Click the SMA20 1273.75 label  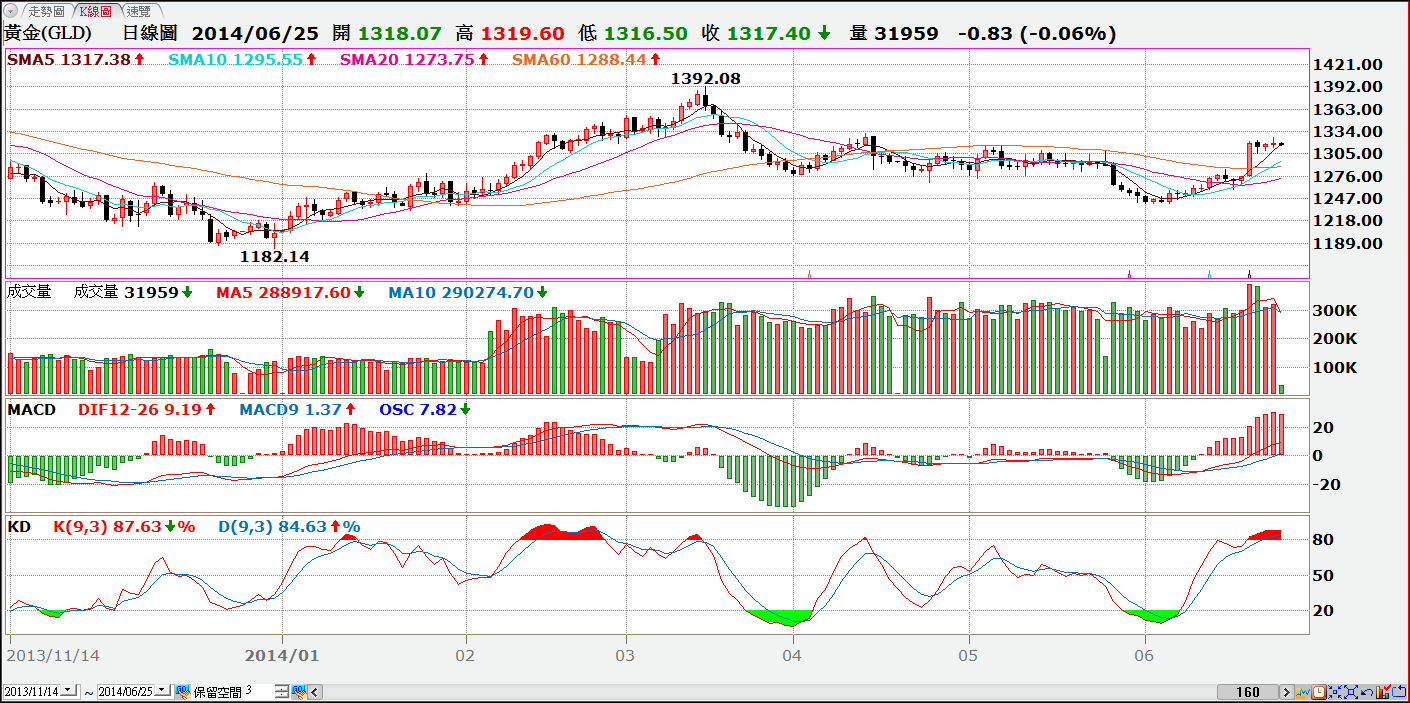(x=414, y=60)
